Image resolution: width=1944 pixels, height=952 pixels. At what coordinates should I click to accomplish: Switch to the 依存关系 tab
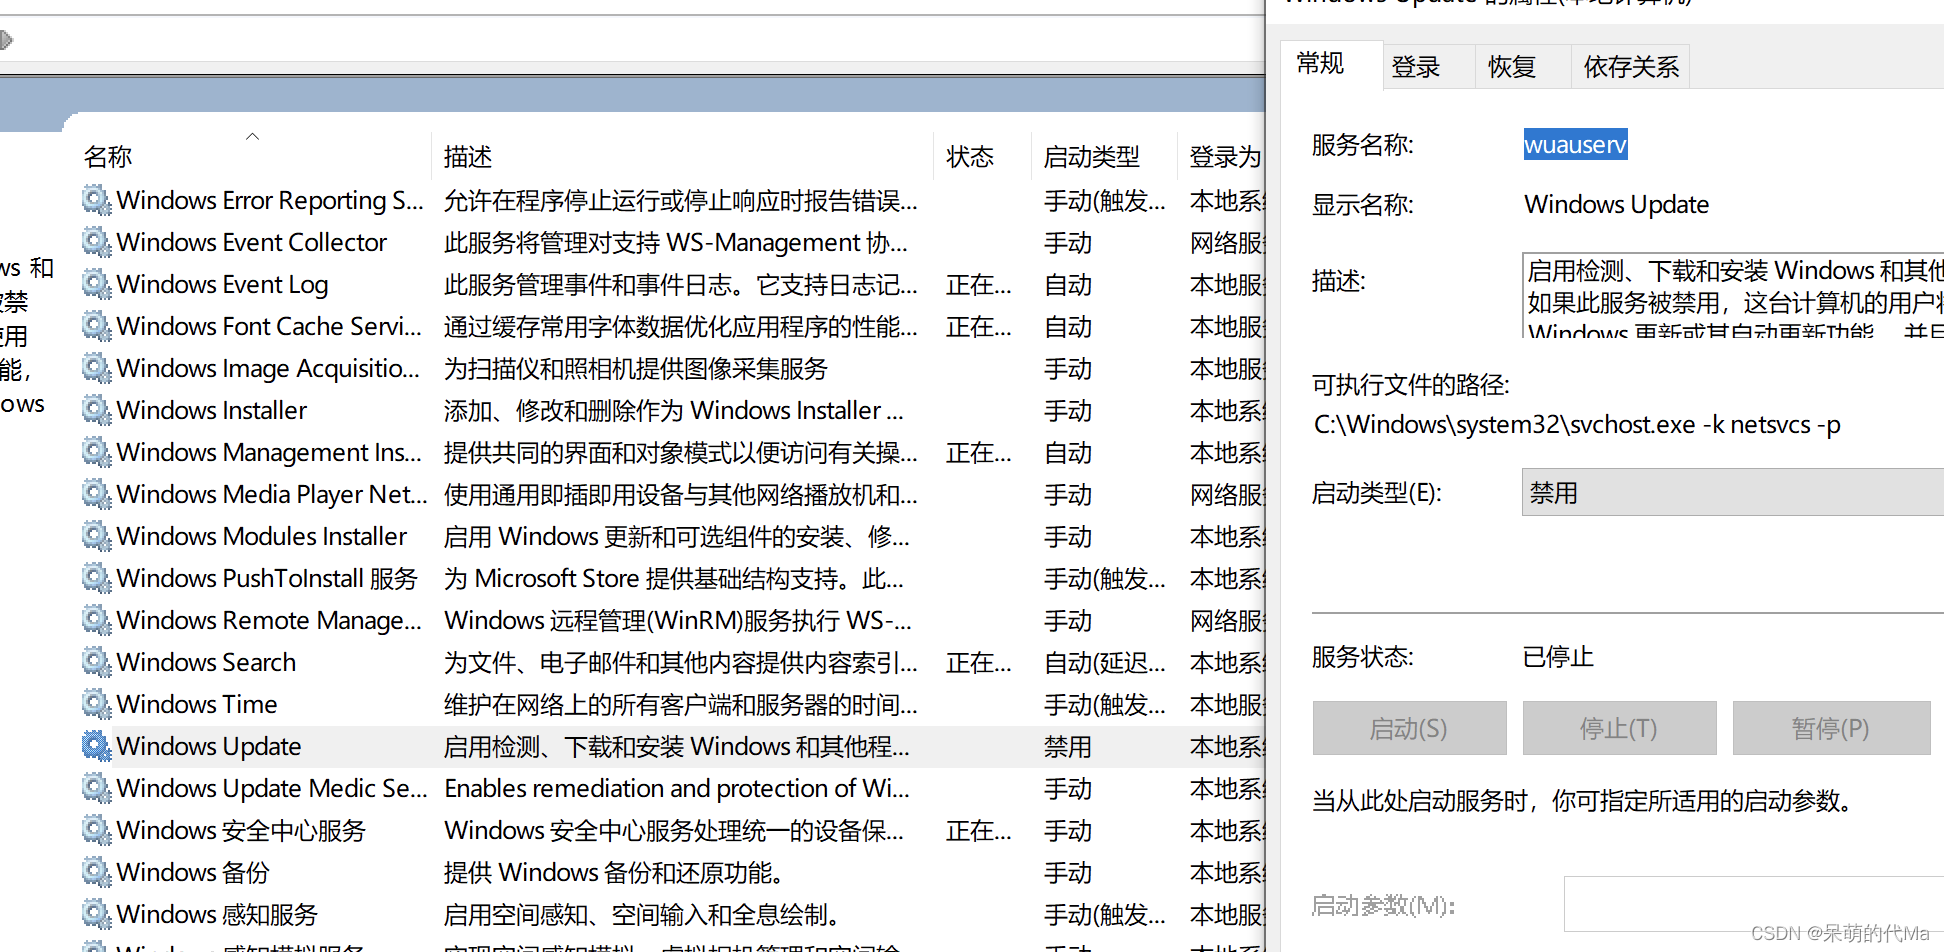click(1631, 67)
